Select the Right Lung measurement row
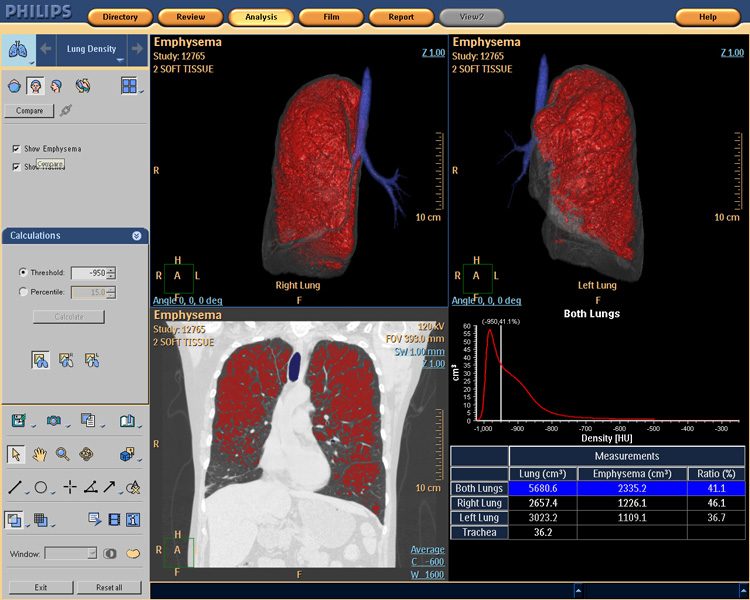Screen dimensions: 750x600 [598, 503]
